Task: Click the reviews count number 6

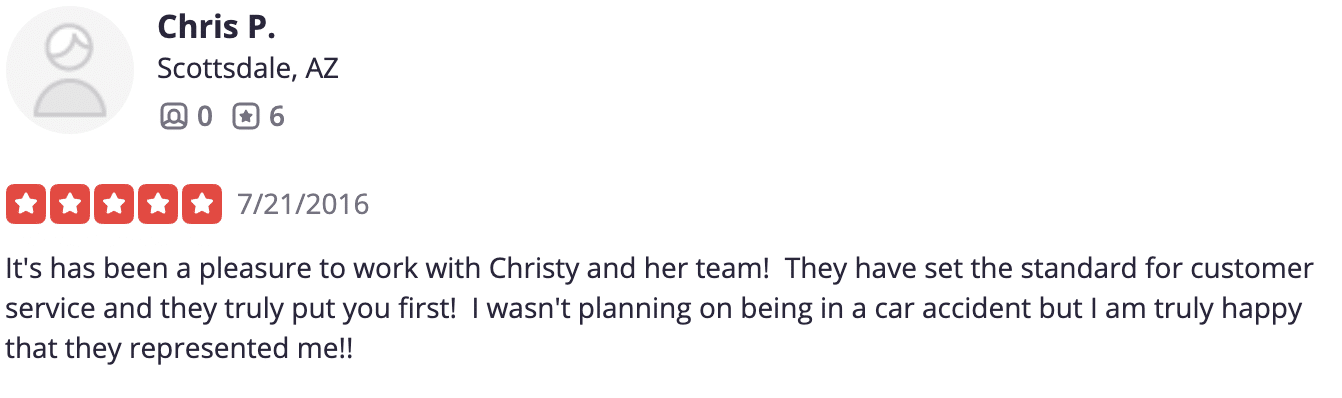Action: [x=277, y=117]
